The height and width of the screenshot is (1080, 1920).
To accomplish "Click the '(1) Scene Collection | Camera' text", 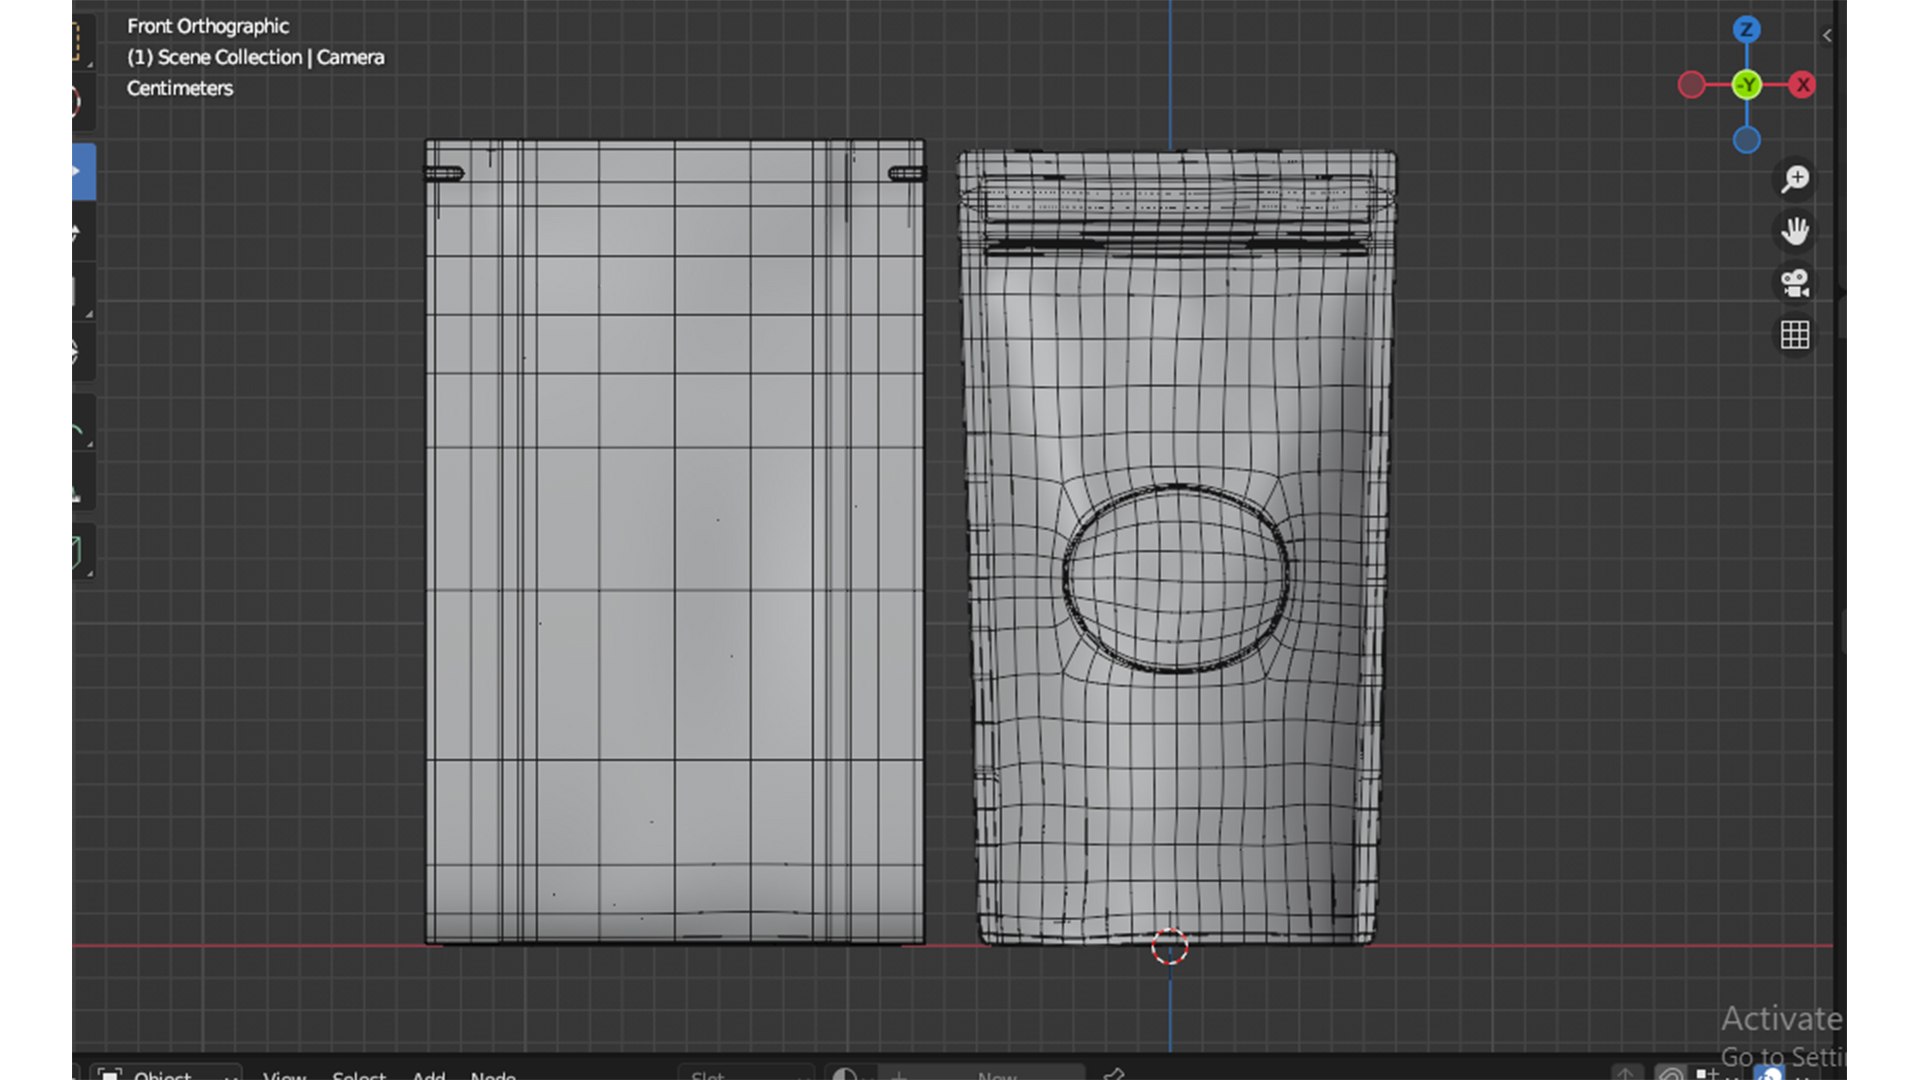I will coord(256,57).
